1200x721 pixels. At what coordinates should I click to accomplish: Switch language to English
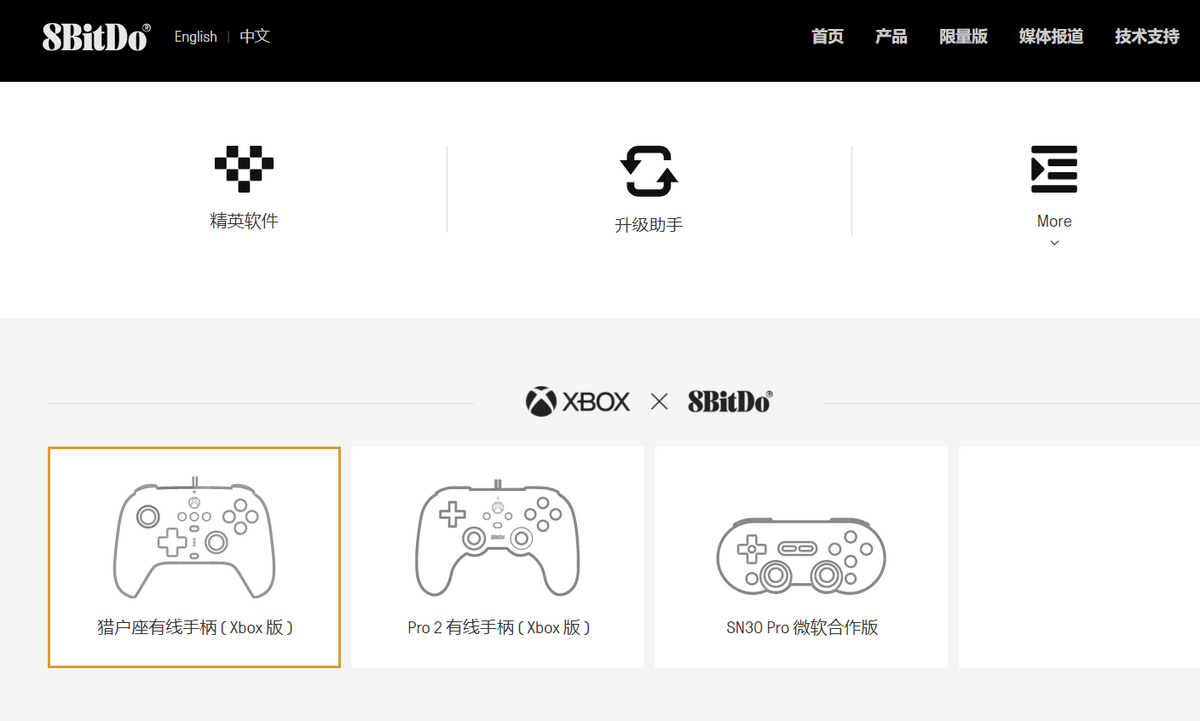pos(195,37)
